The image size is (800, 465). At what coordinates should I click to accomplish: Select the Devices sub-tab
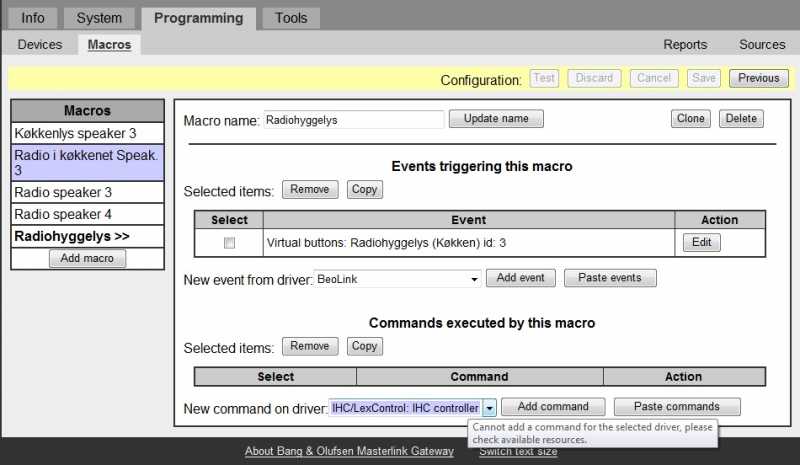pos(40,44)
